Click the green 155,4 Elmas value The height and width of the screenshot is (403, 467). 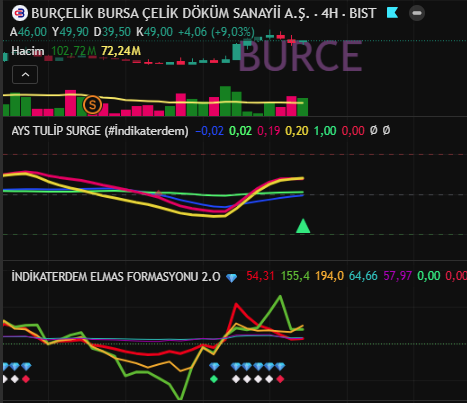[x=295, y=276]
